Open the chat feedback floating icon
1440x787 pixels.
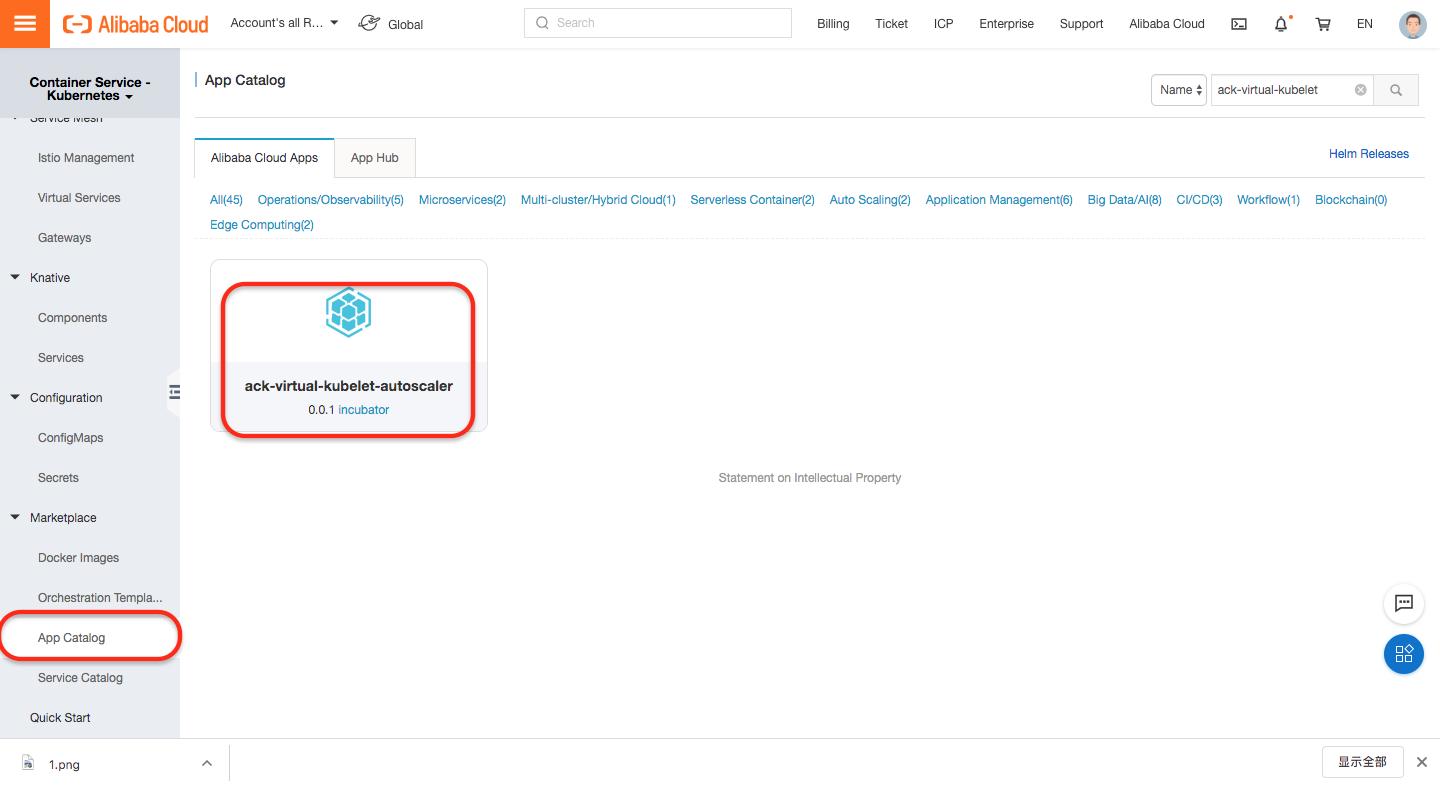click(1404, 603)
